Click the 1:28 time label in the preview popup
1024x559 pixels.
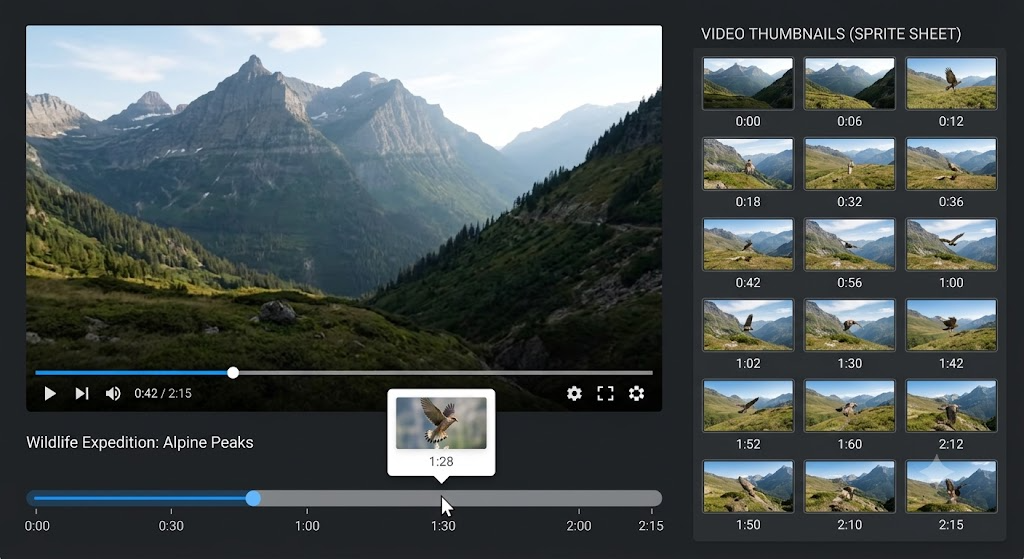pos(441,462)
